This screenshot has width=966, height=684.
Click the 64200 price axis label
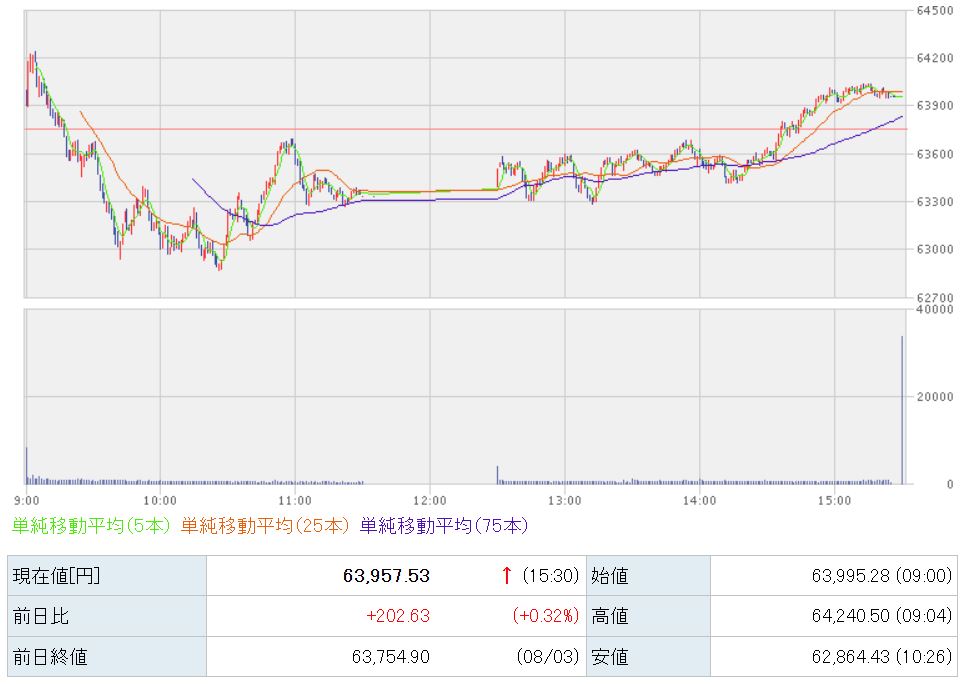pos(935,58)
